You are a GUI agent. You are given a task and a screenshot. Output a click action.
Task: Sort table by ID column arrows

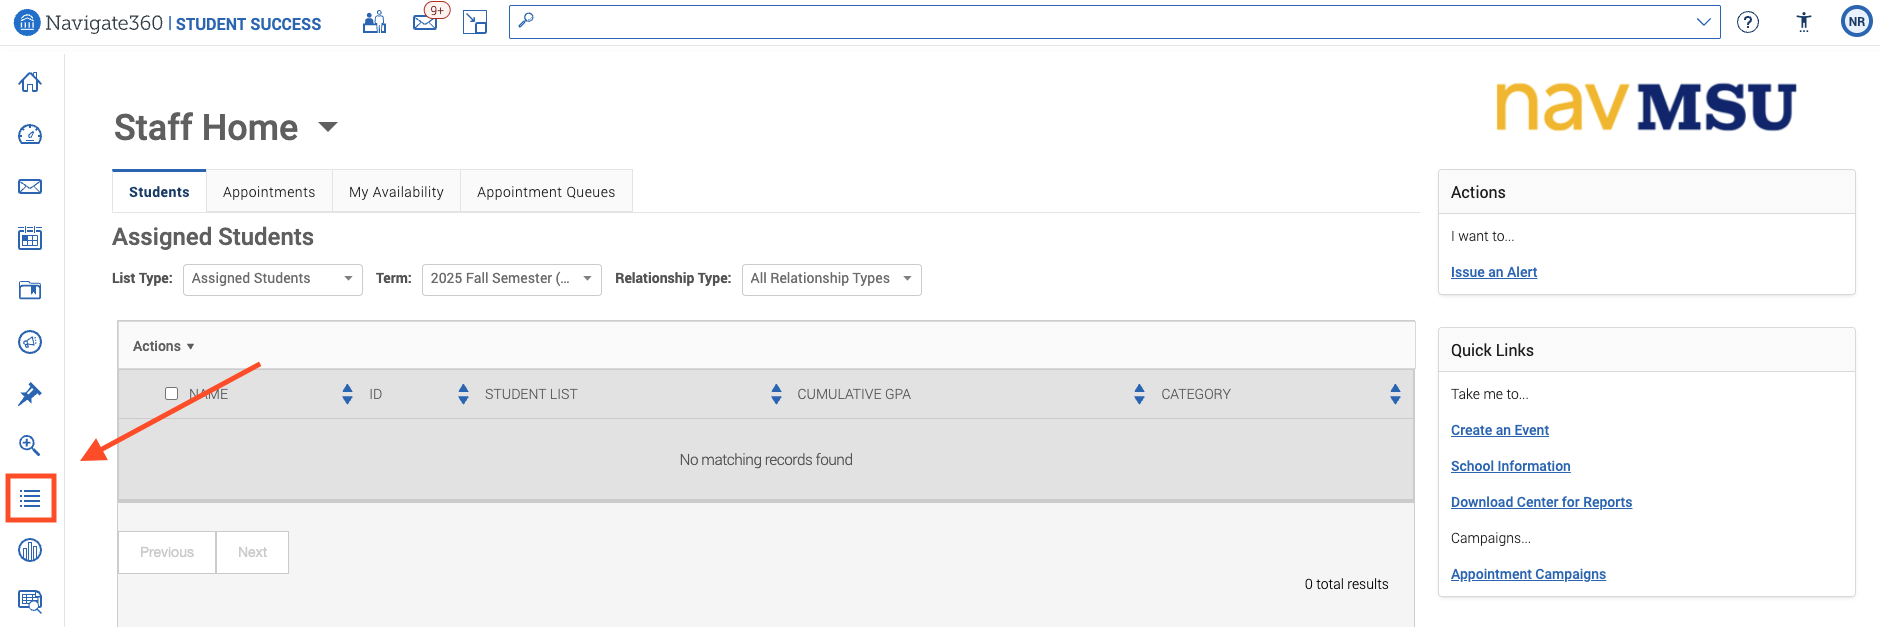[x=463, y=394]
